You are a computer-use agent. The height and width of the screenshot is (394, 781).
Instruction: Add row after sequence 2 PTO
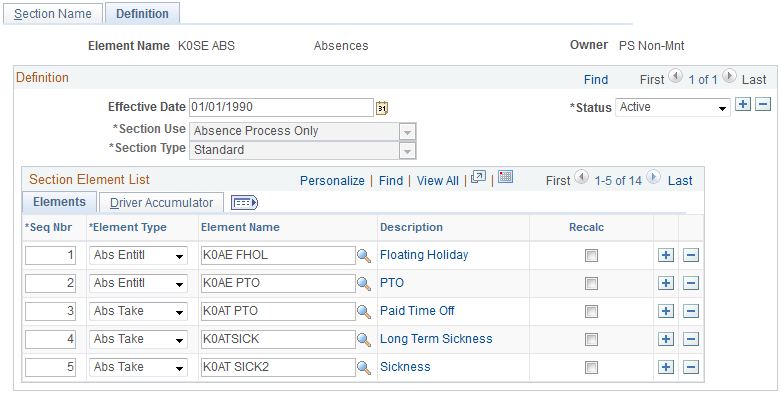pyautogui.click(x=666, y=283)
